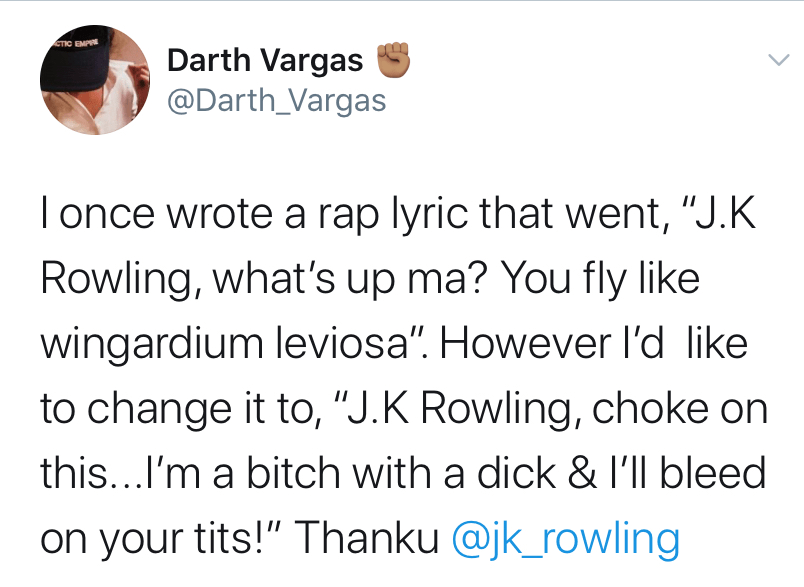This screenshot has height=587, width=804.
Task: Click "Rowling" at the start of line two
Action: pos(109,280)
